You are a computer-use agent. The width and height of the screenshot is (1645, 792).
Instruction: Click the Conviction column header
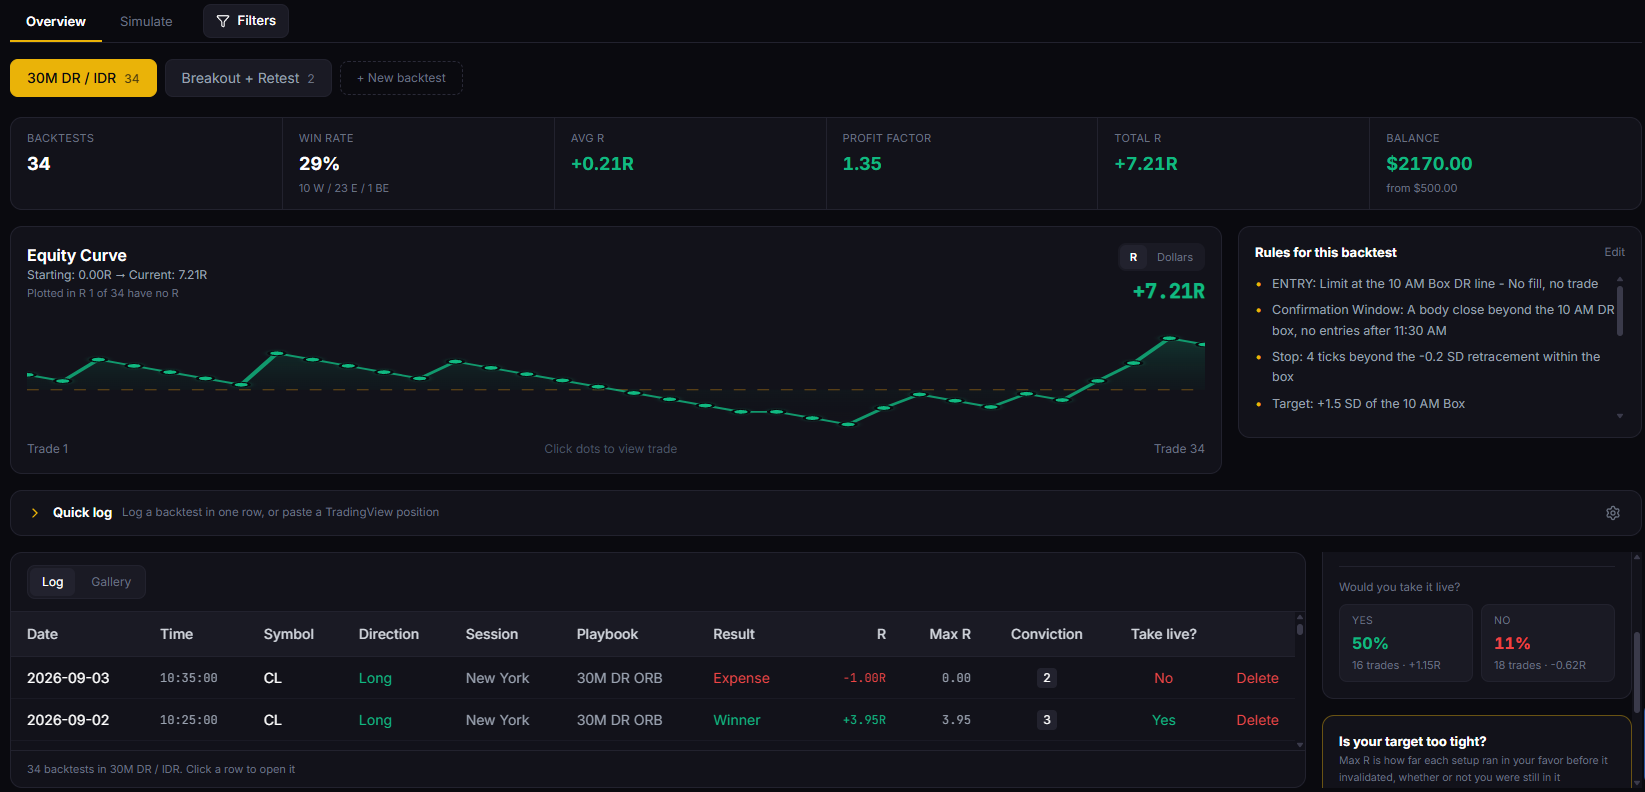coord(1046,634)
